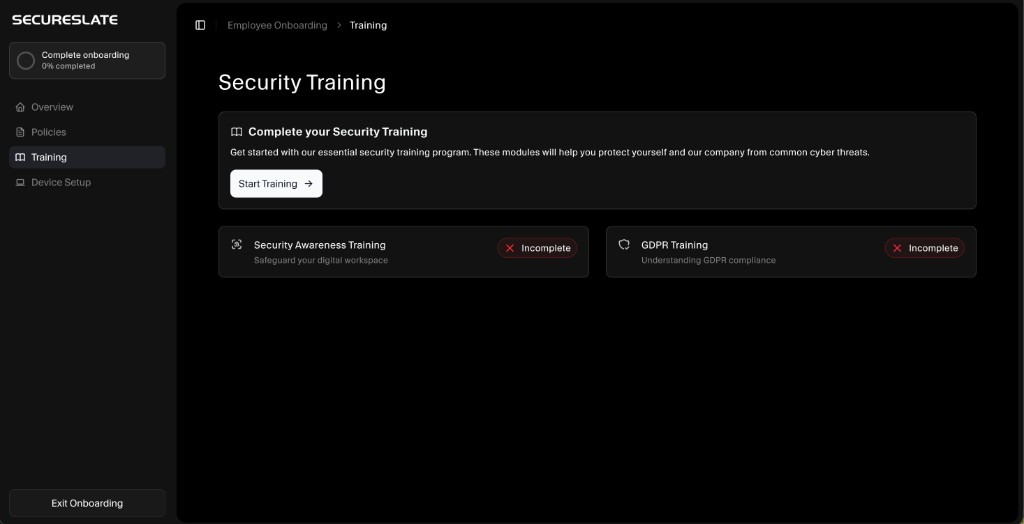Image resolution: width=1024 pixels, height=524 pixels.
Task: Click the book icon beside Complete your Security Training
Action: click(236, 132)
